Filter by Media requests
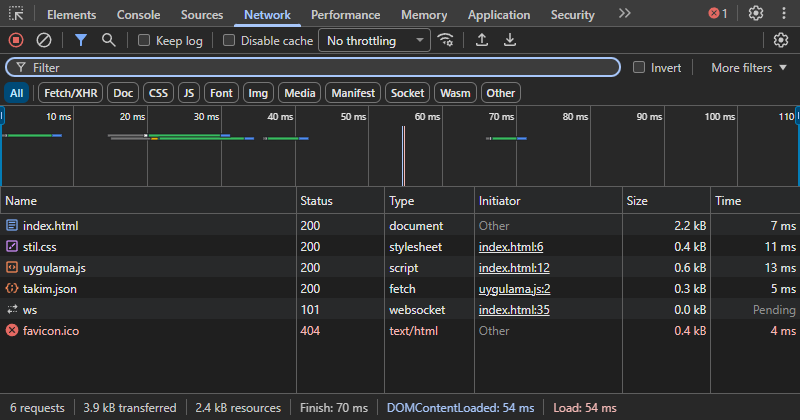 click(299, 93)
